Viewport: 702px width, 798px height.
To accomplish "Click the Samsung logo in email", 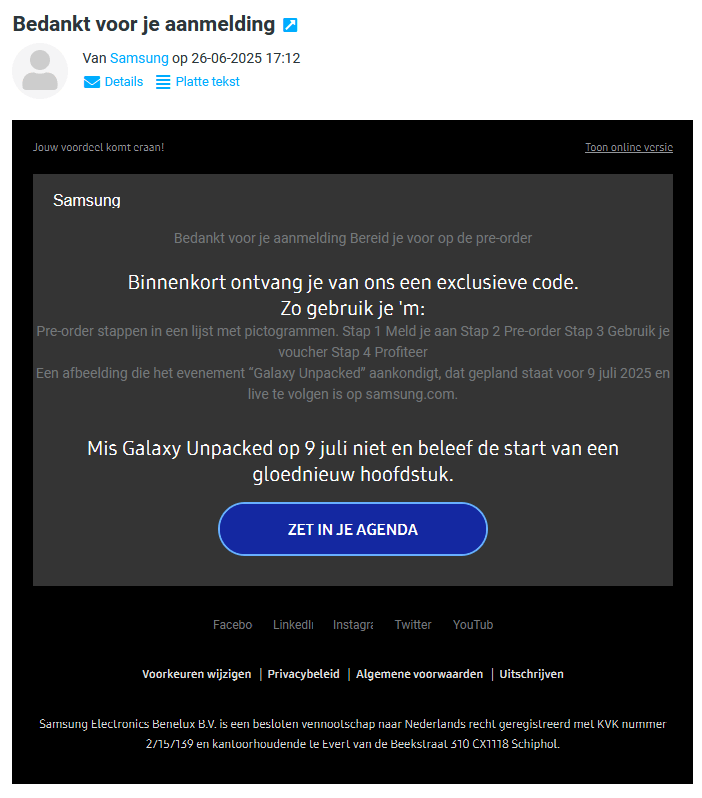I will pos(86,201).
